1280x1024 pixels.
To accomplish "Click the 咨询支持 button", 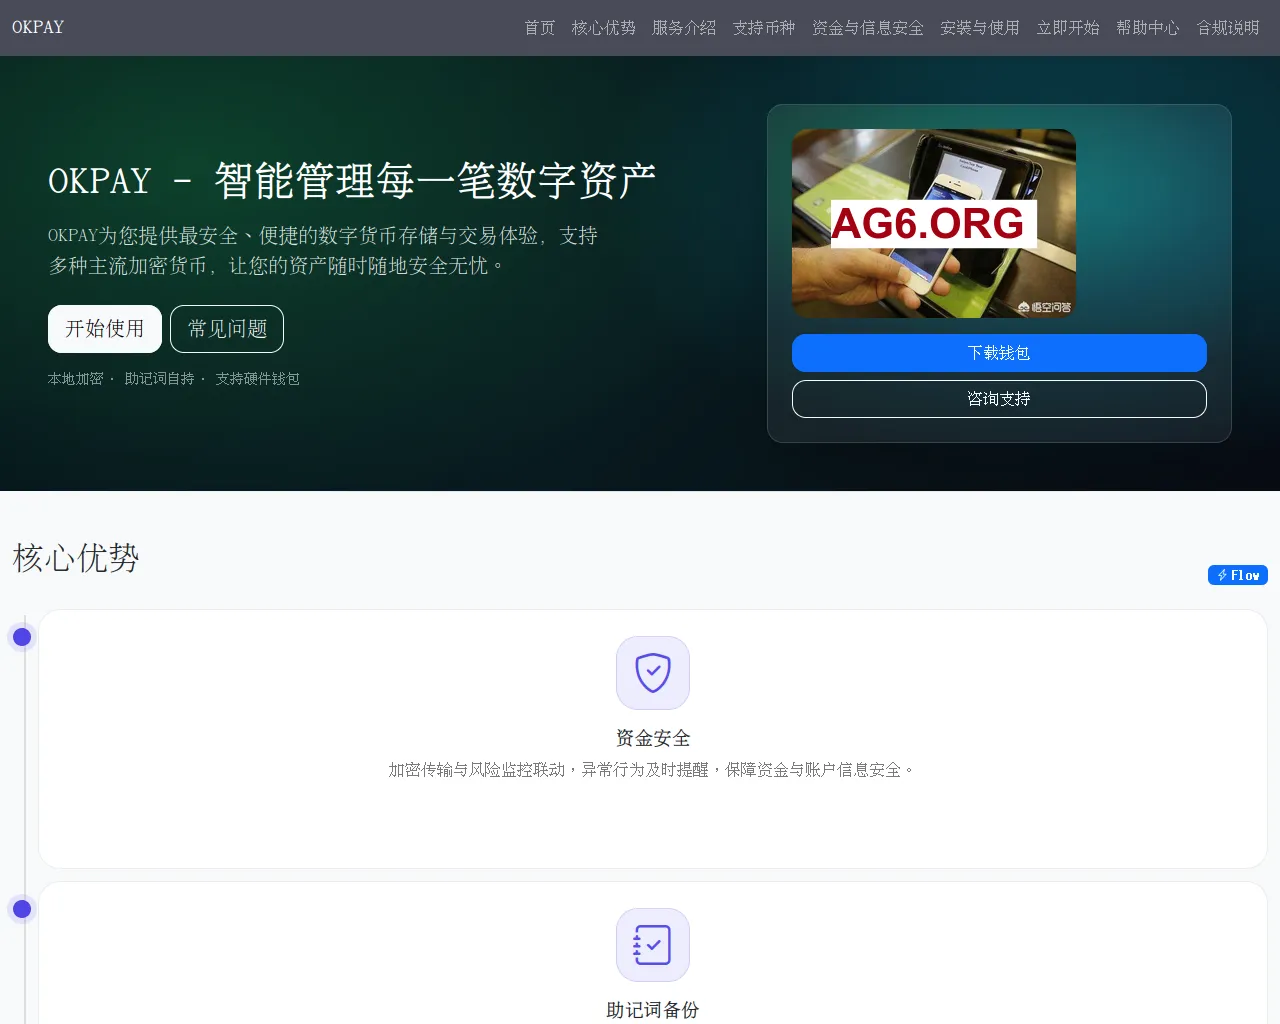I will tap(999, 399).
